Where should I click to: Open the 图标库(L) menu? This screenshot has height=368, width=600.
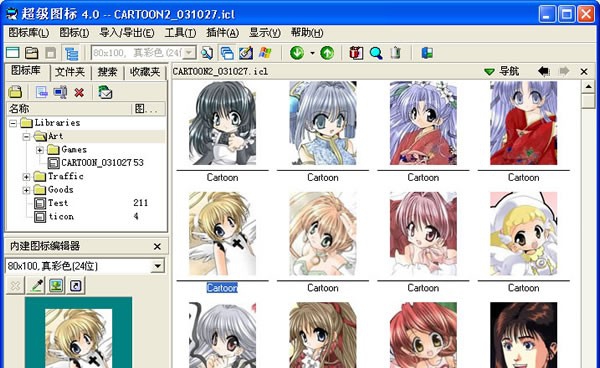tap(29, 33)
